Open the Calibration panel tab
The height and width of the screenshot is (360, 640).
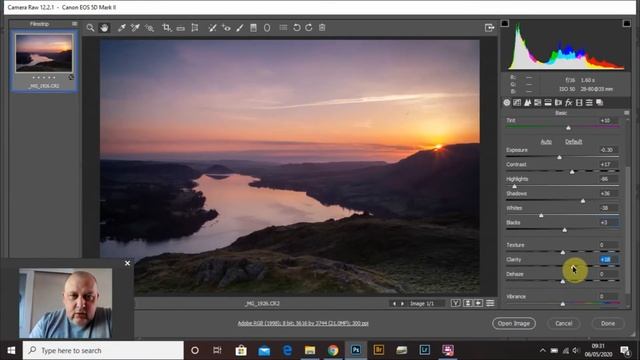[x=579, y=103]
